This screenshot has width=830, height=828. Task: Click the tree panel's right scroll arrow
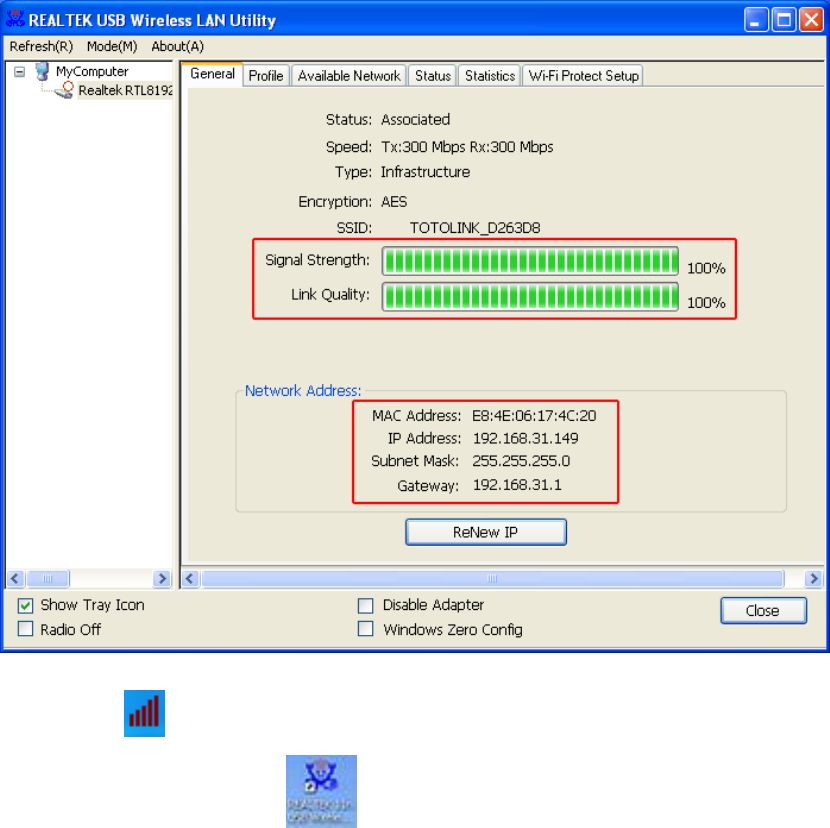pyautogui.click(x=162, y=579)
